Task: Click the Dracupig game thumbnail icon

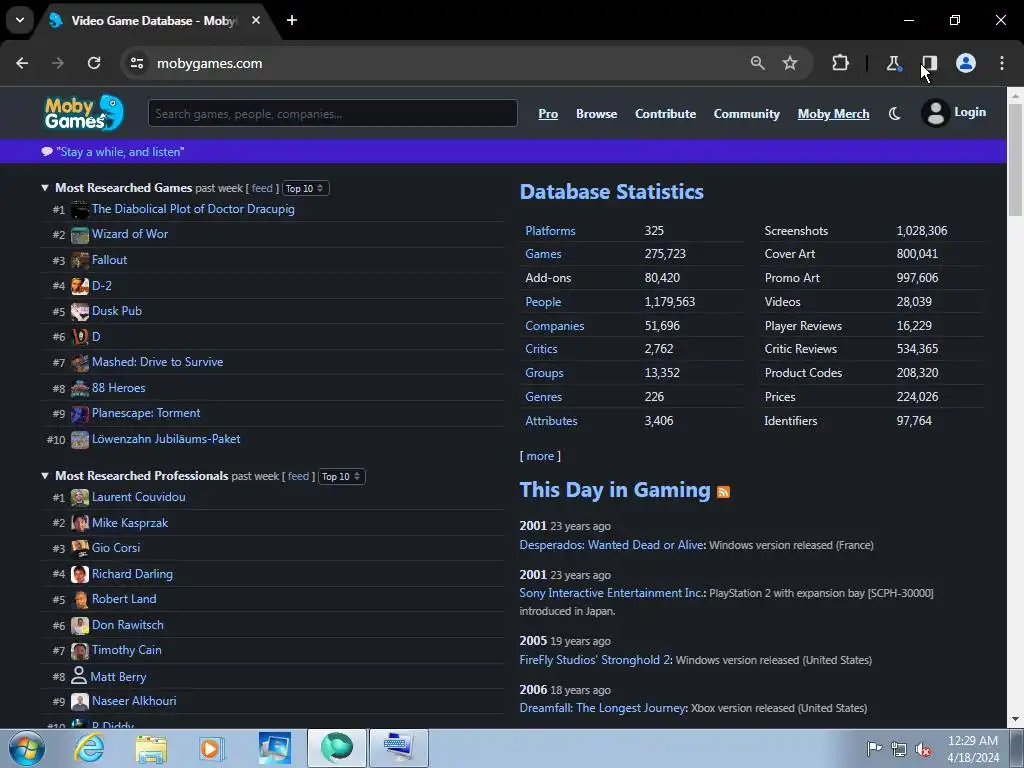Action: coord(80,210)
